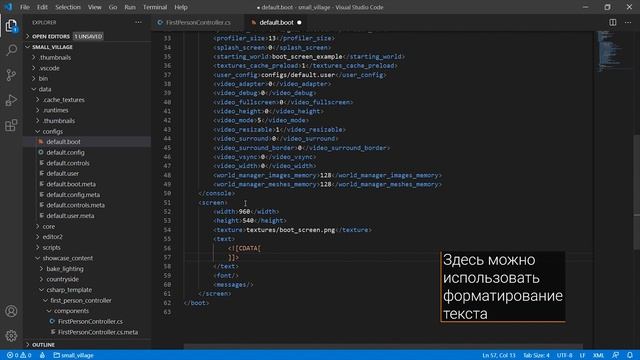Collapse the SMALL_VILLAGE root folder
Image resolution: width=640 pixels, height=360 pixels.
tap(52, 47)
